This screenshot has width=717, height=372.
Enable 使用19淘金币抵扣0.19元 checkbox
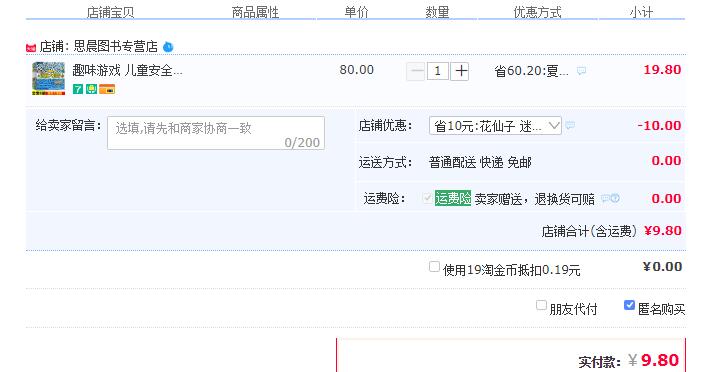(434, 266)
